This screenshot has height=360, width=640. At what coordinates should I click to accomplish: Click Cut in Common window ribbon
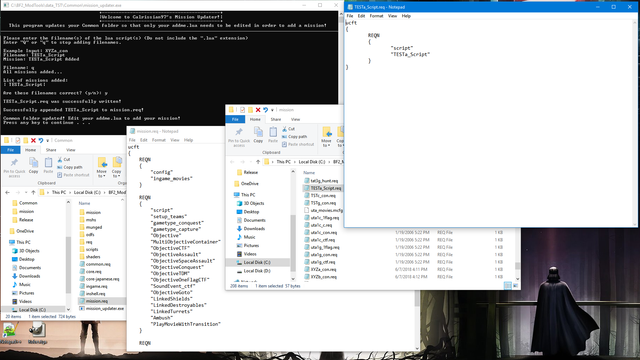click(64, 159)
